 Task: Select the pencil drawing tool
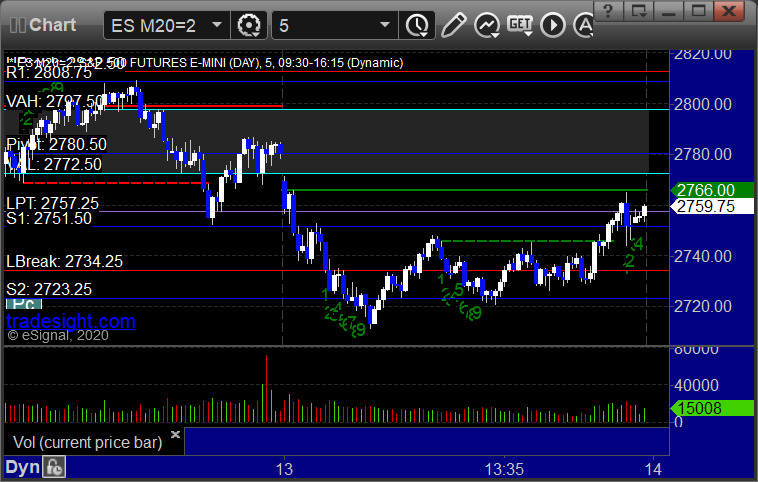point(453,25)
